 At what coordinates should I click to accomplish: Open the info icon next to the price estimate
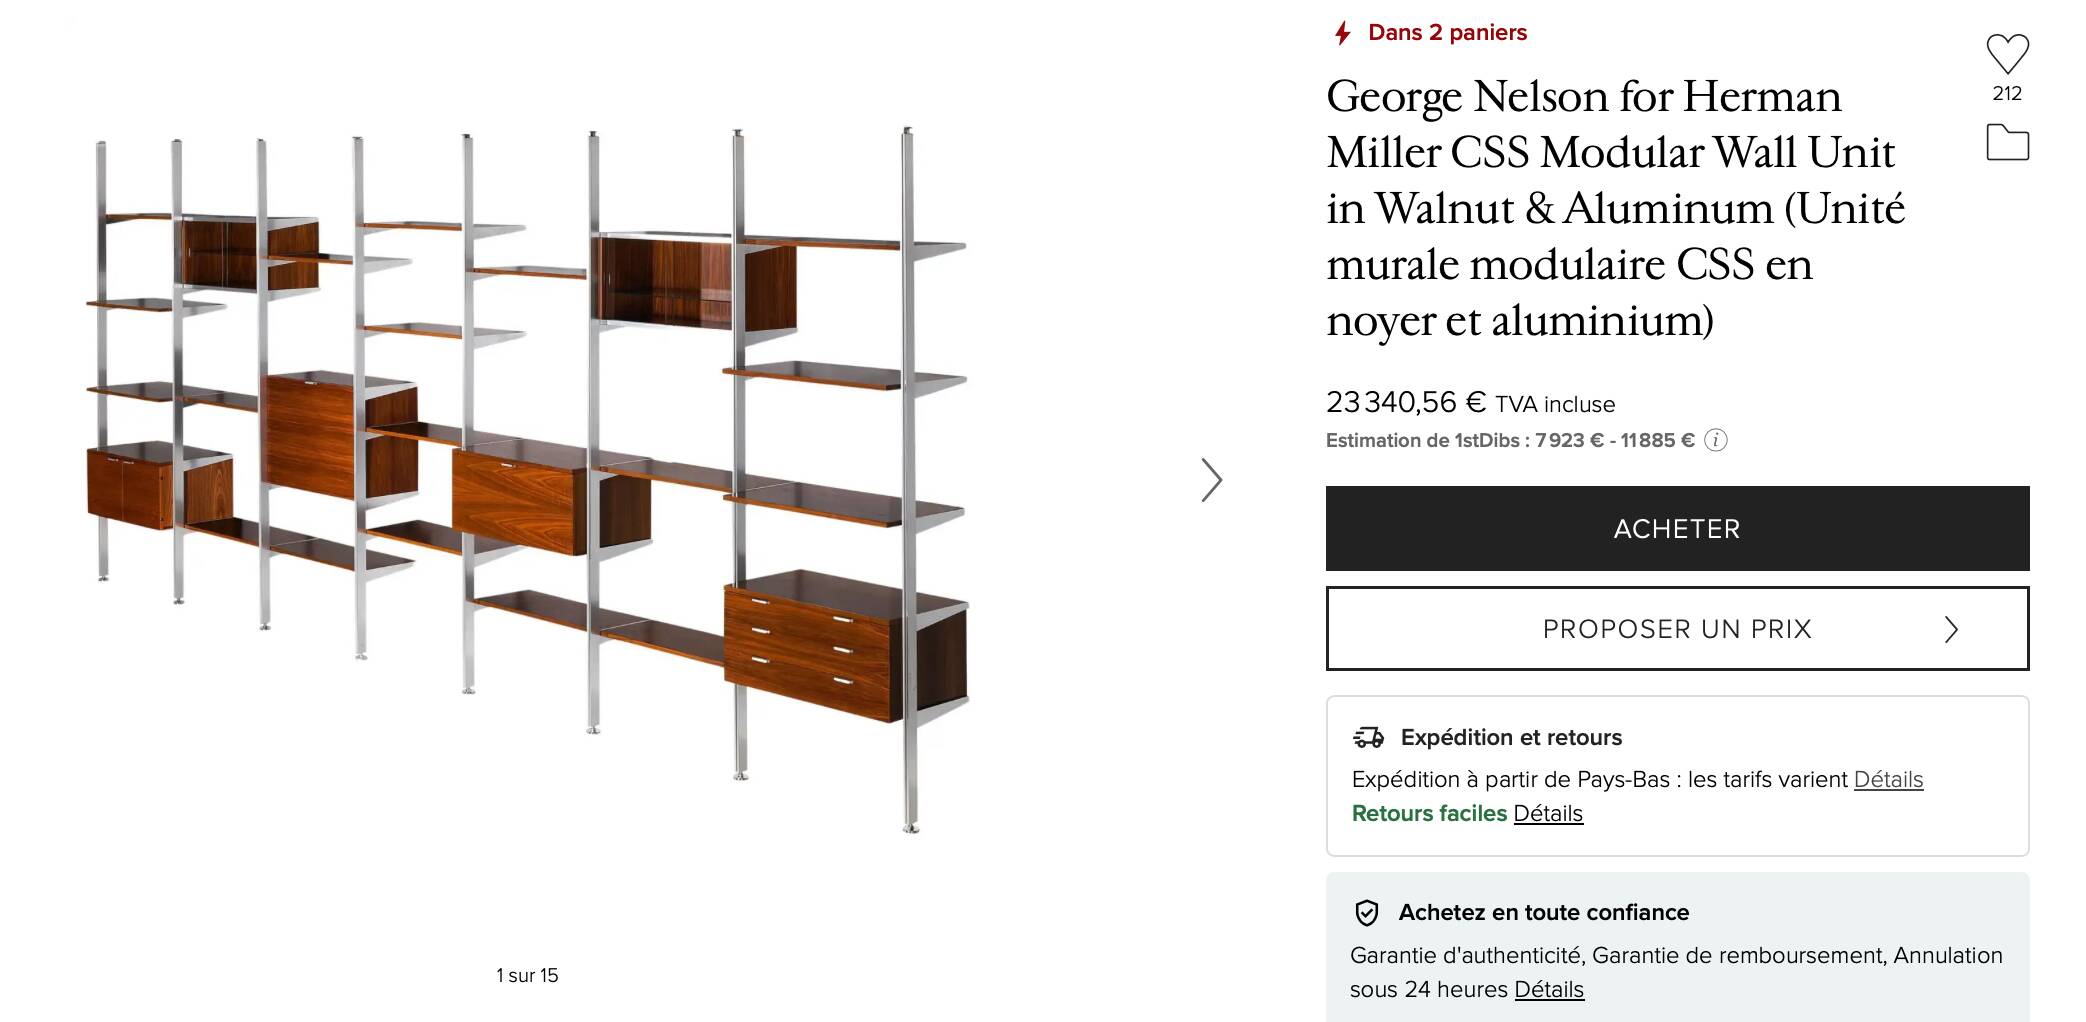[x=1717, y=440]
